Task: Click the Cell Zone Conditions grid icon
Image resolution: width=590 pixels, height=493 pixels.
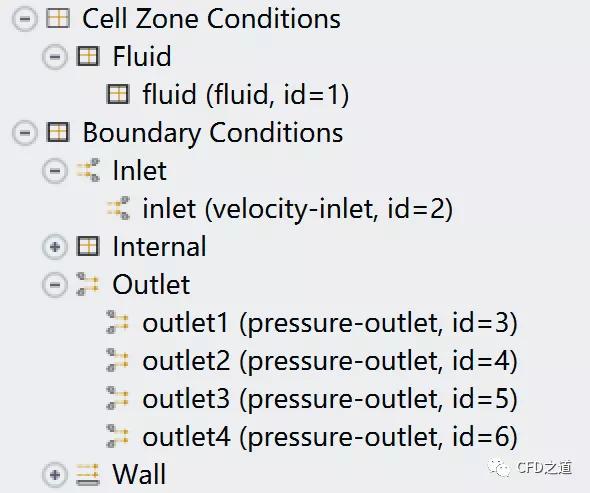Action: [58, 18]
